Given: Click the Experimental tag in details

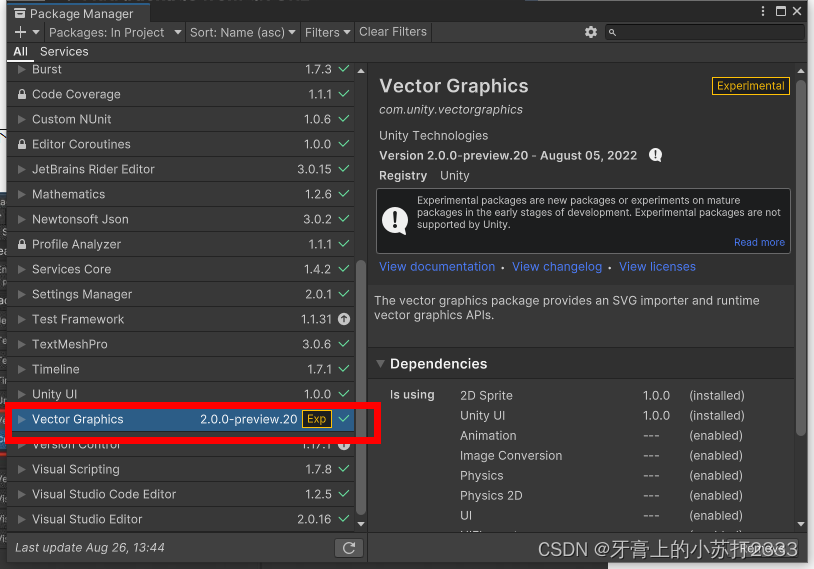Looking at the screenshot, I should tap(751, 86).
